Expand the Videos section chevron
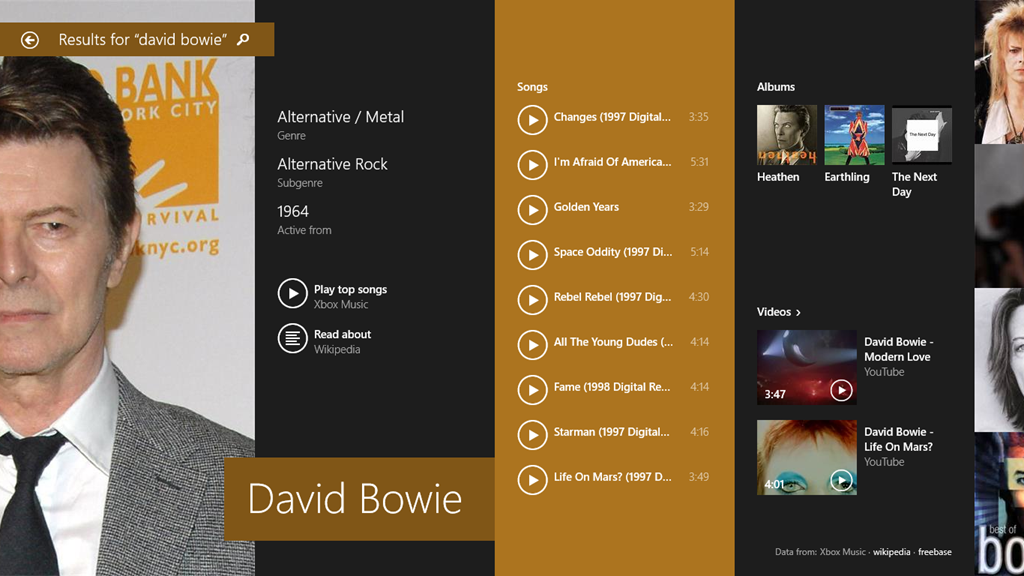 tap(798, 313)
